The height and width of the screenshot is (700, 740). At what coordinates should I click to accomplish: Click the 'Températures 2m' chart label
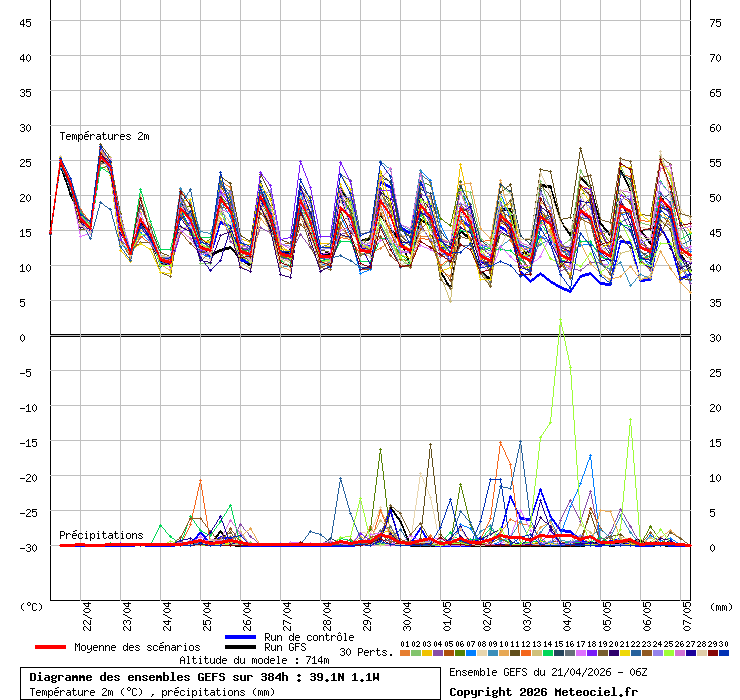coord(104,136)
